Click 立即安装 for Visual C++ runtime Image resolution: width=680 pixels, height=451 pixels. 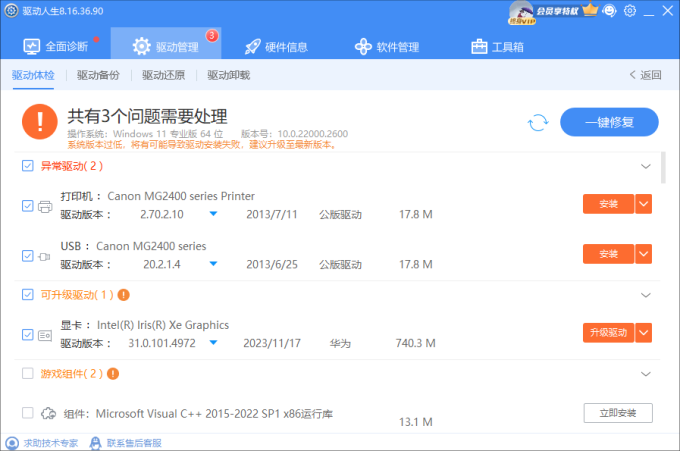[x=618, y=413]
